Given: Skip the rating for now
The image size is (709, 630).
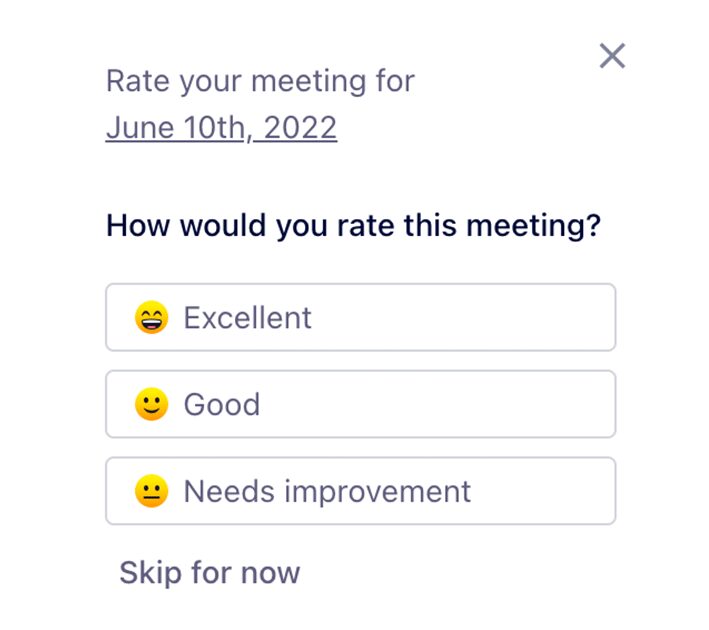Looking at the screenshot, I should pos(209,573).
